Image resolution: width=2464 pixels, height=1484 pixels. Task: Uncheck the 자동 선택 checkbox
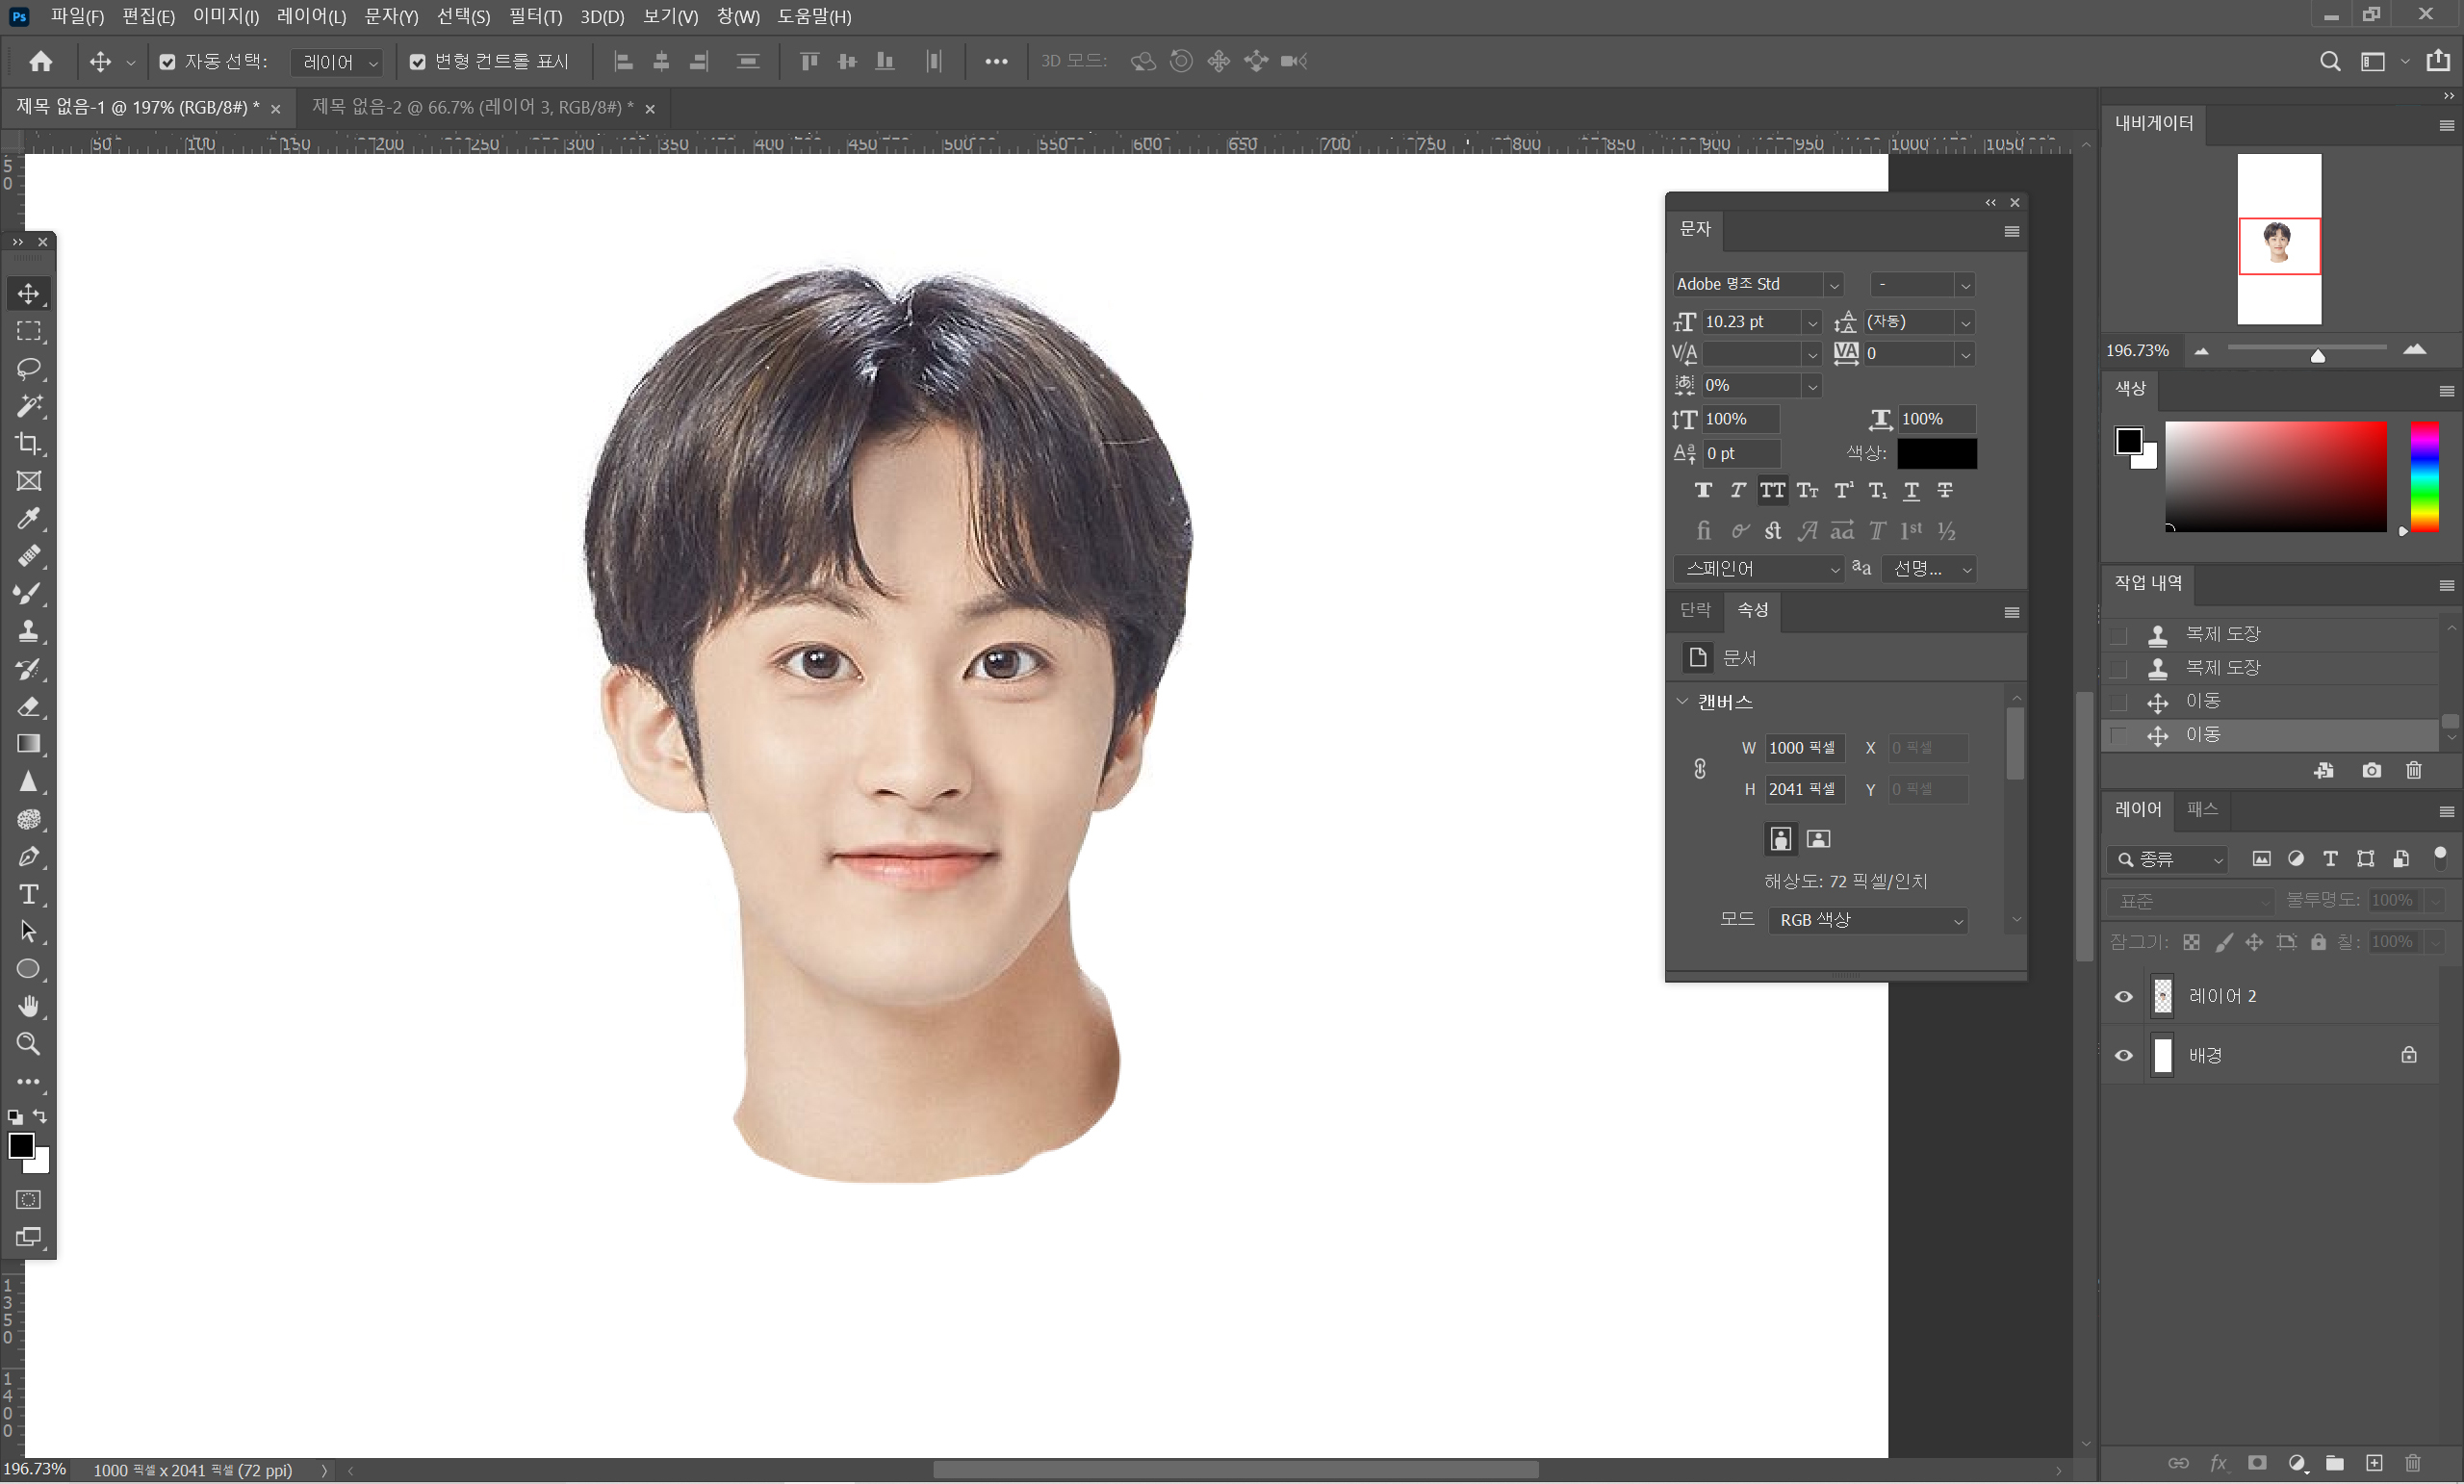point(167,62)
